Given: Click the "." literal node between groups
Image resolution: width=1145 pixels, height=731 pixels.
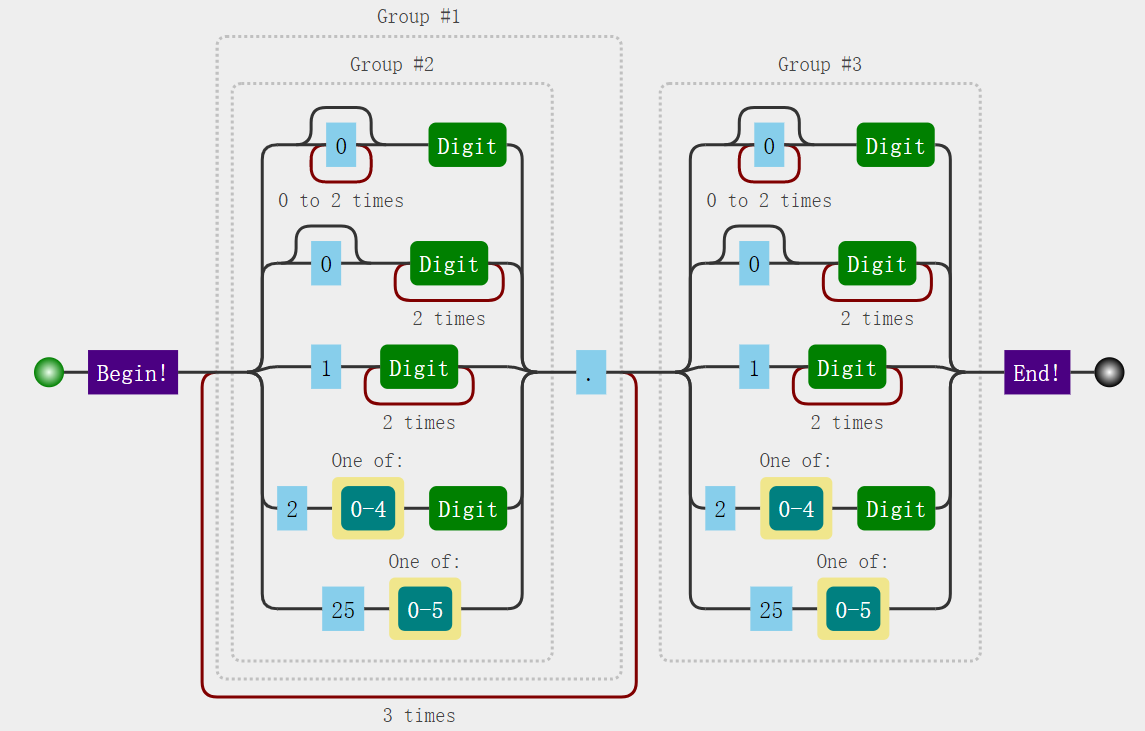Looking at the screenshot, I should coord(590,373).
